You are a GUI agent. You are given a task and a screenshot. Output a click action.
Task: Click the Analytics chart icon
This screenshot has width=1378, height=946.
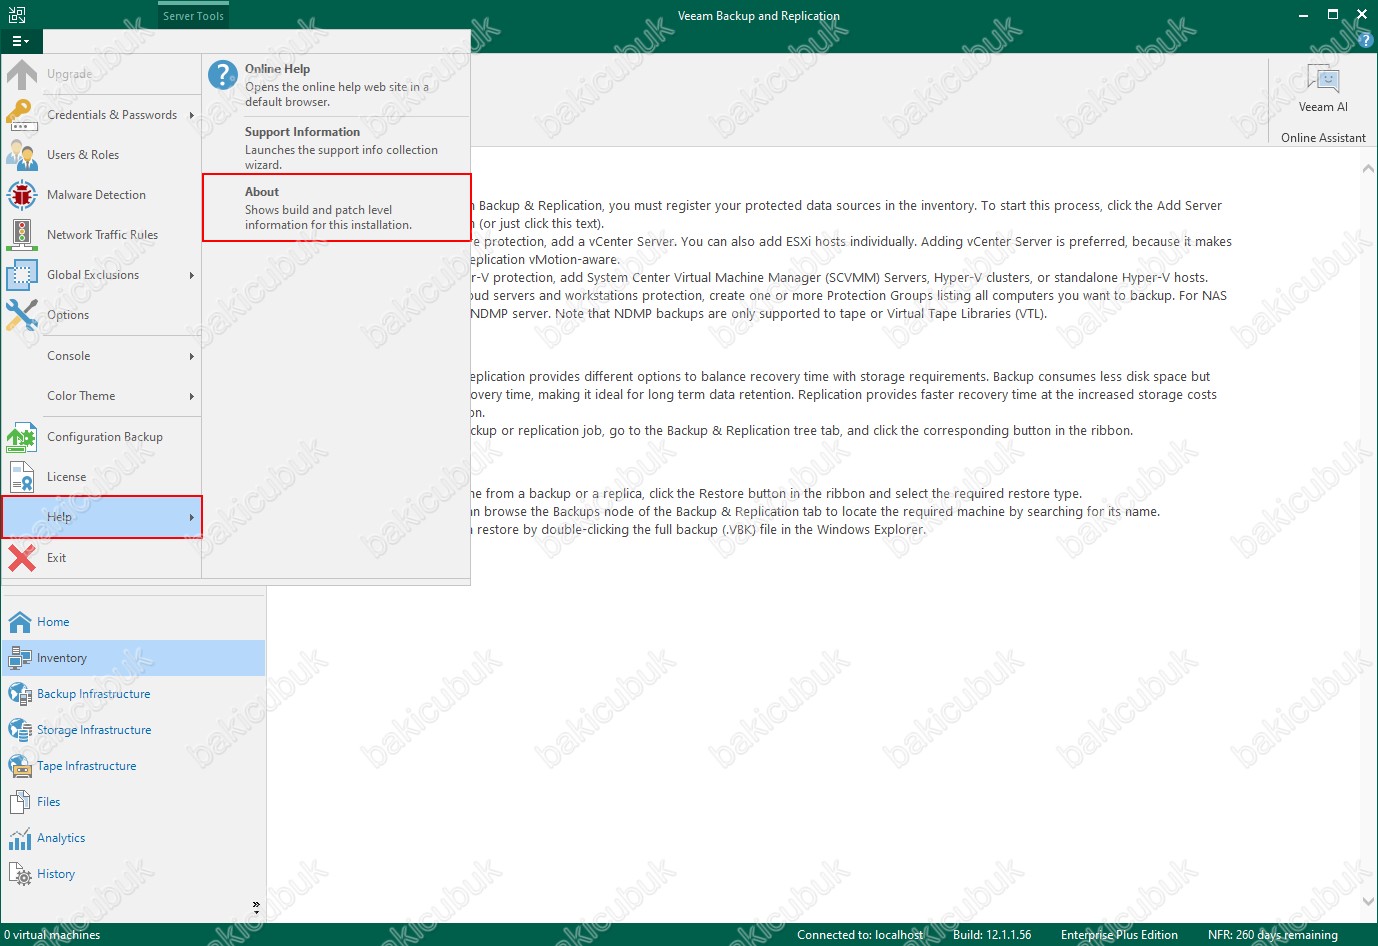click(20, 838)
